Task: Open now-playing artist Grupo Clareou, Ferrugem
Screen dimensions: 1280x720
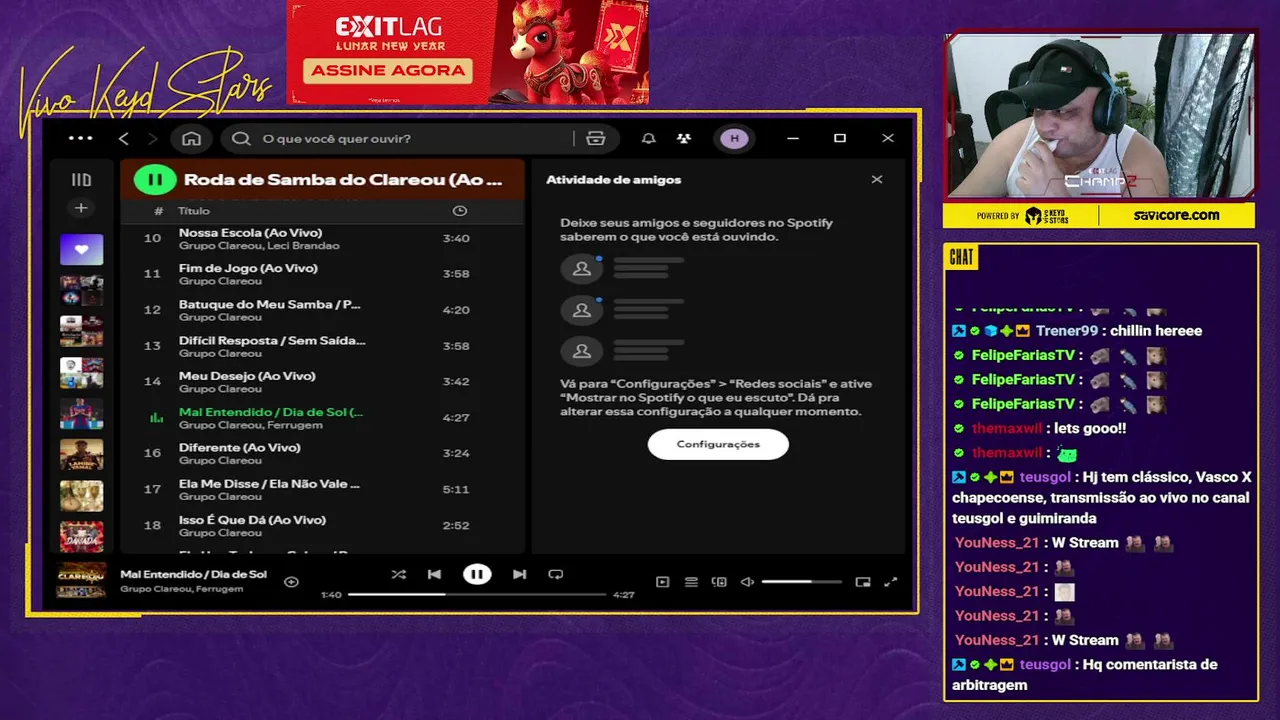Action: click(x=182, y=589)
